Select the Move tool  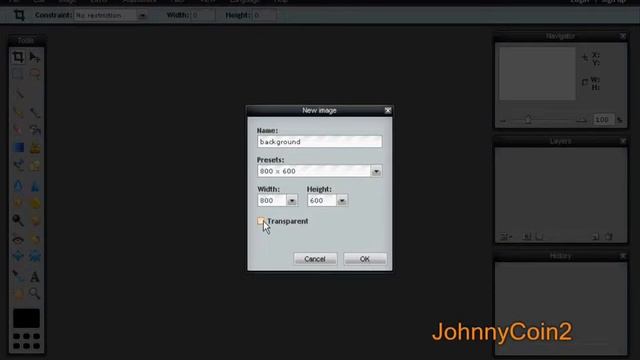coord(35,57)
